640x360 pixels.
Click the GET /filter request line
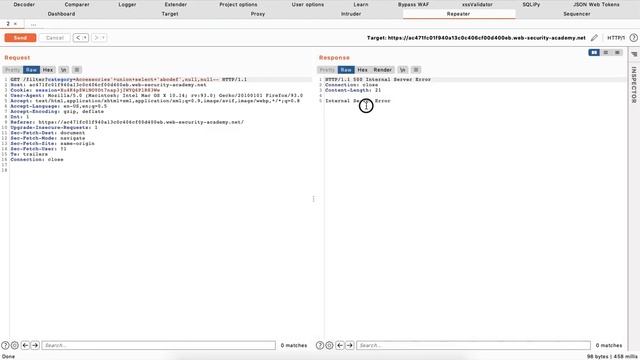tap(129, 80)
